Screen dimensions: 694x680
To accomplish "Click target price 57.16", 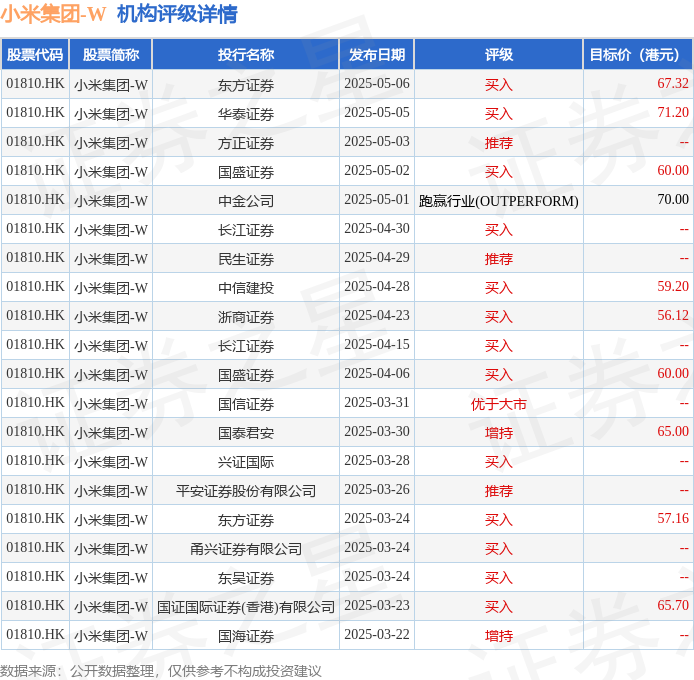I will click(673, 518).
